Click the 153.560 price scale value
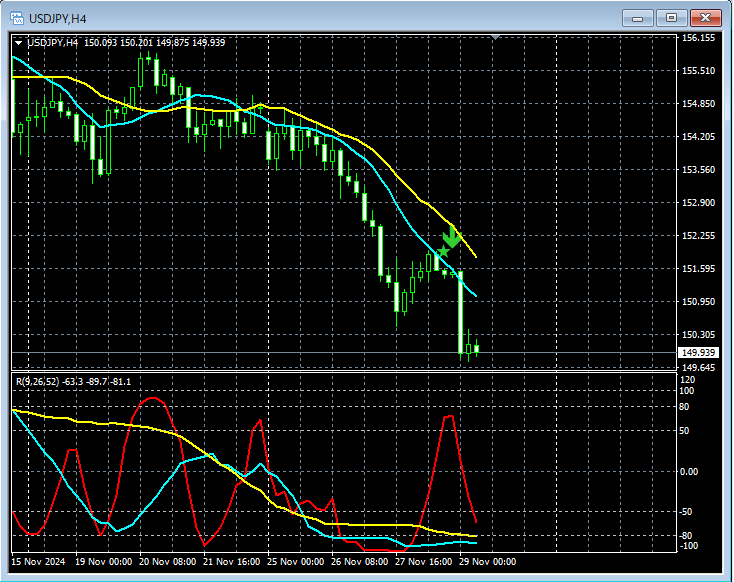Viewport: 734px width, 582px height. tap(698, 169)
